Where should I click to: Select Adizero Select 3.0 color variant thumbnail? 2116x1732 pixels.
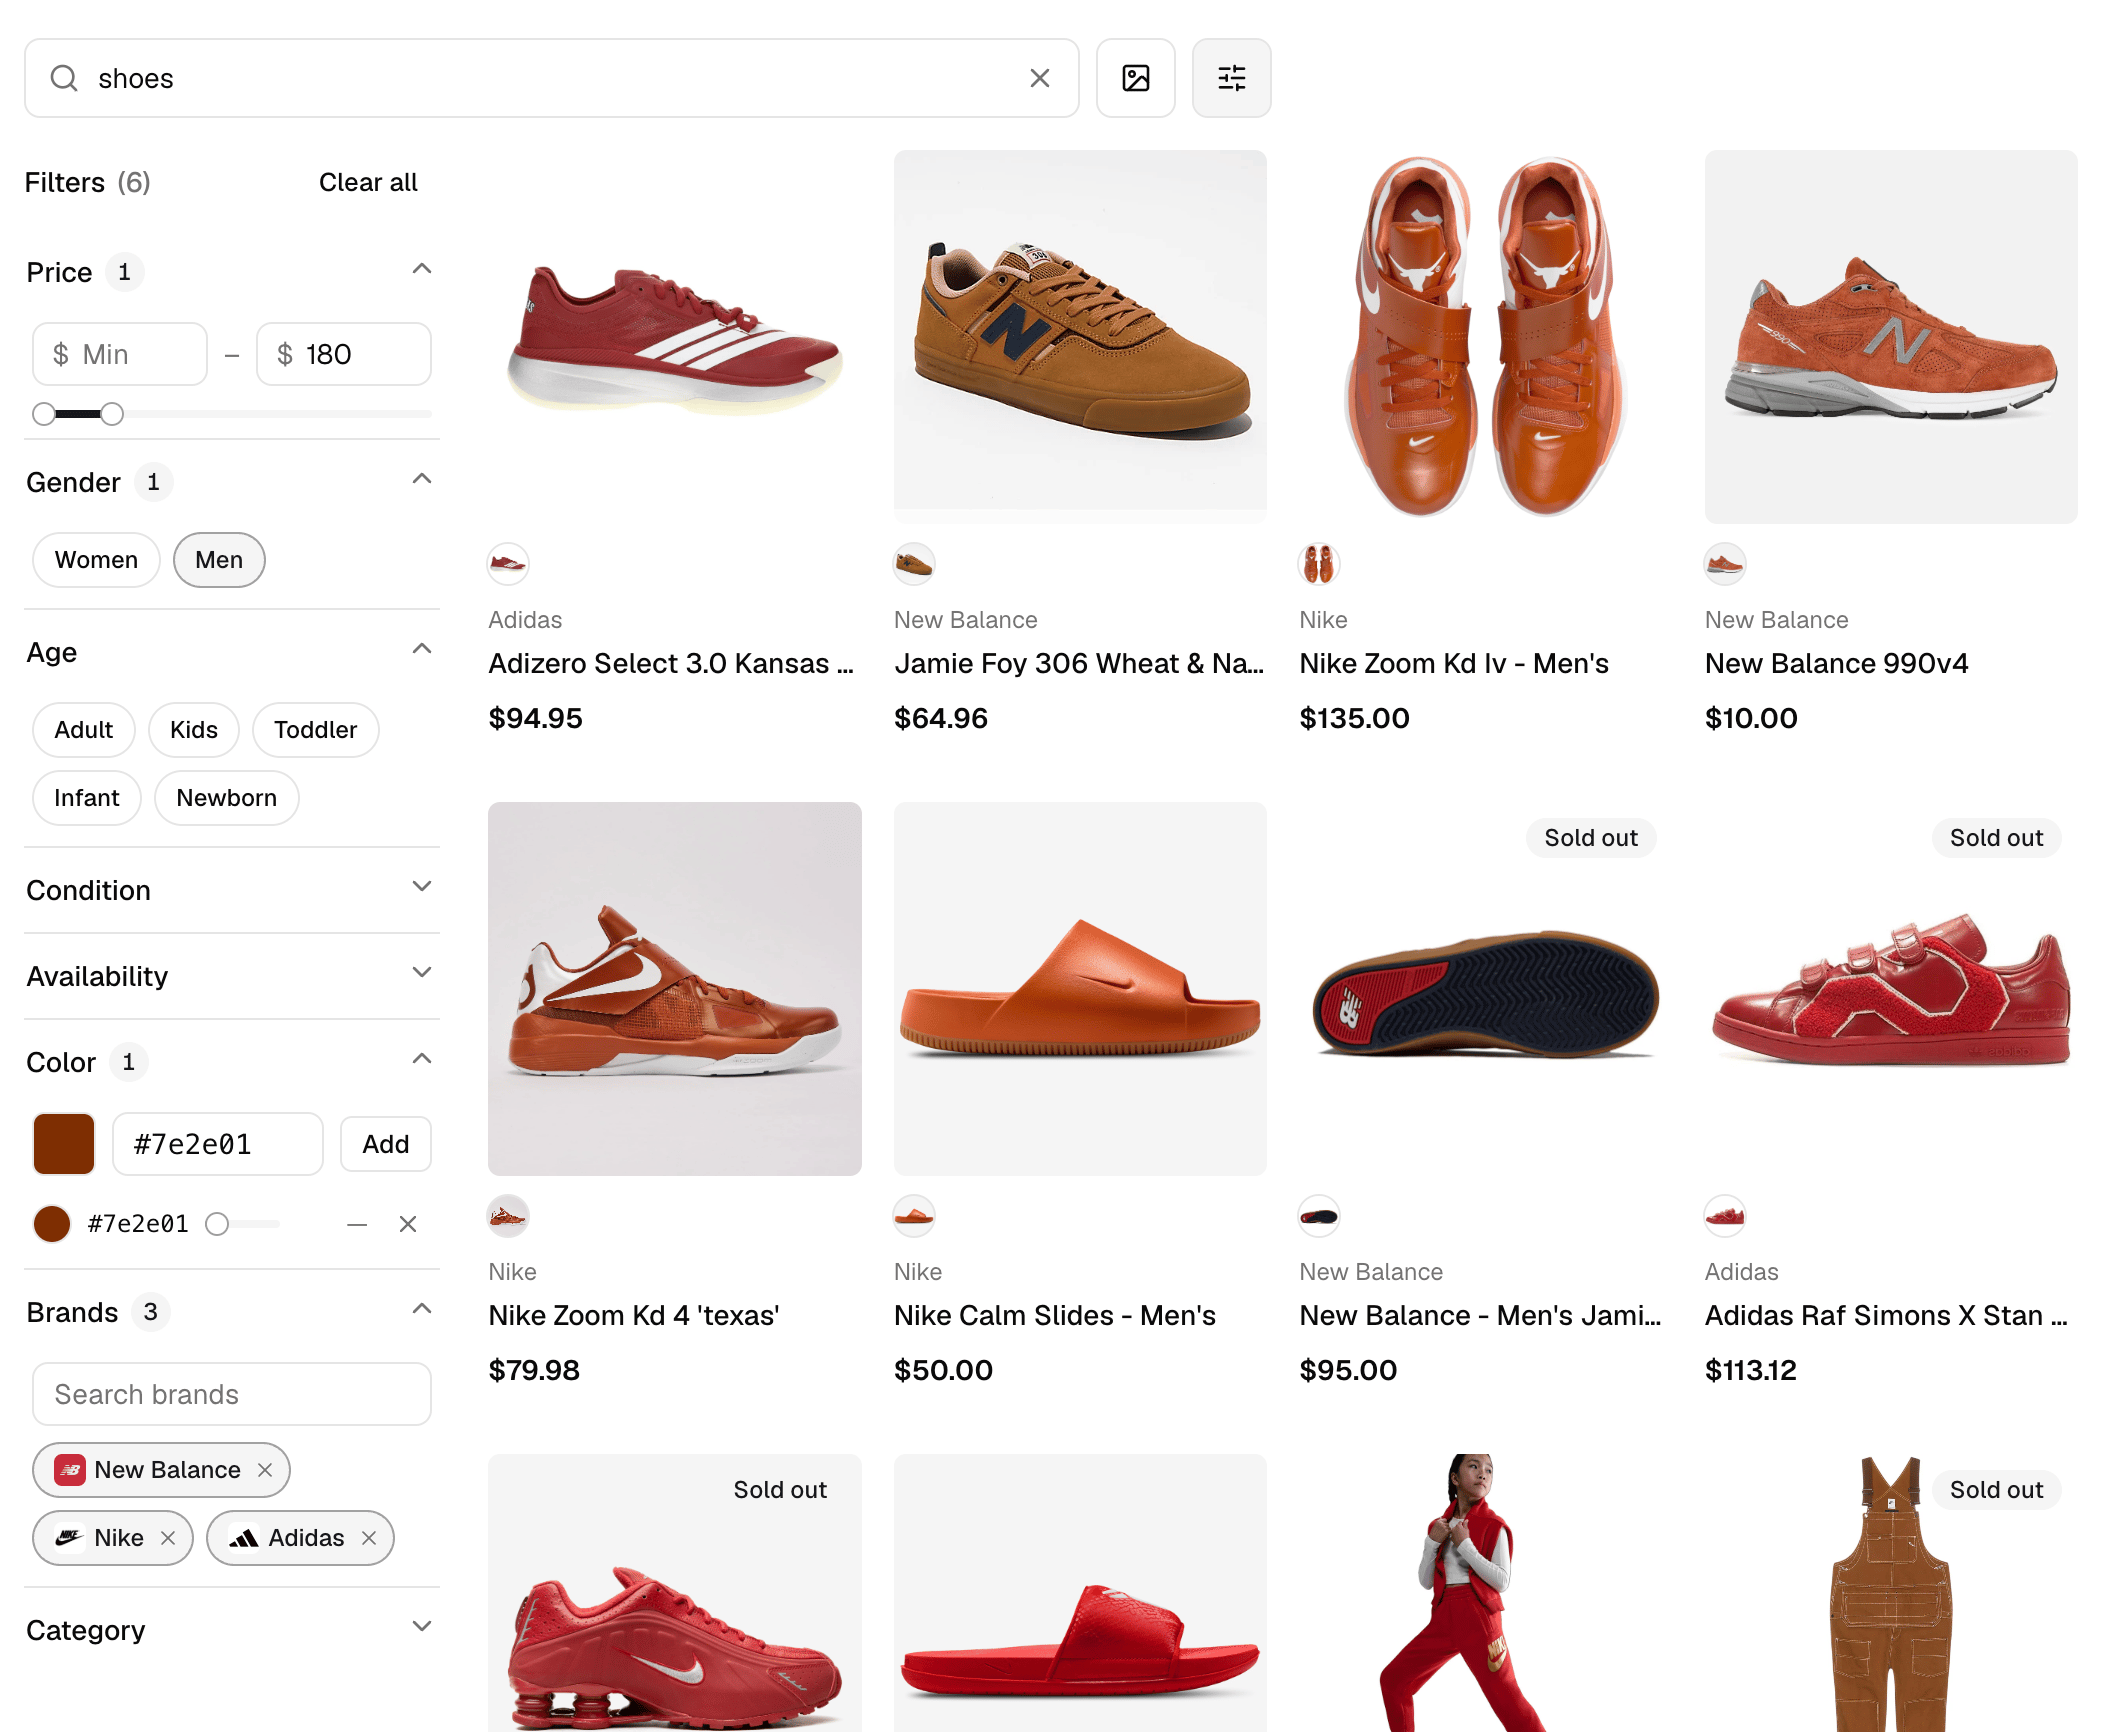[x=508, y=564]
